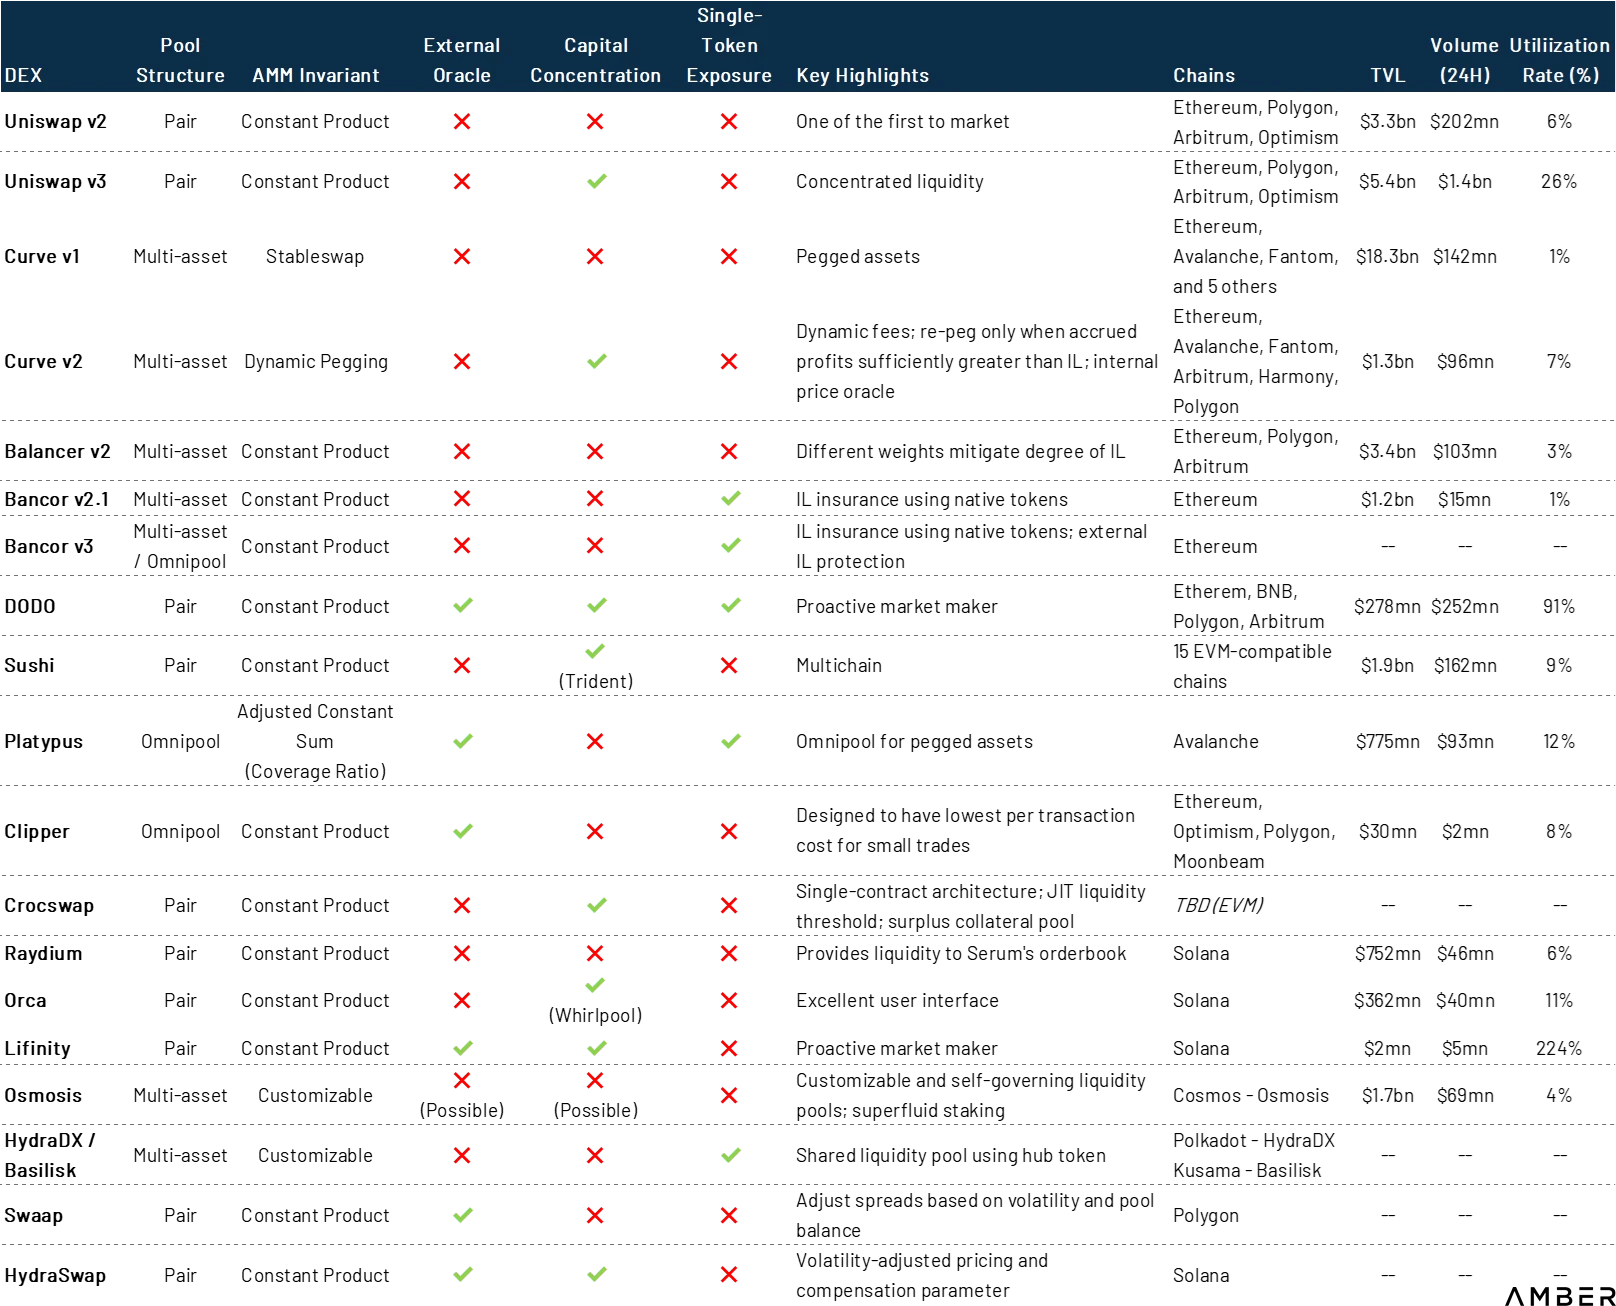Screen dimensions: 1616x1306
Task: Click the green check above (Whirlpool) for Orca
Action: point(595,985)
